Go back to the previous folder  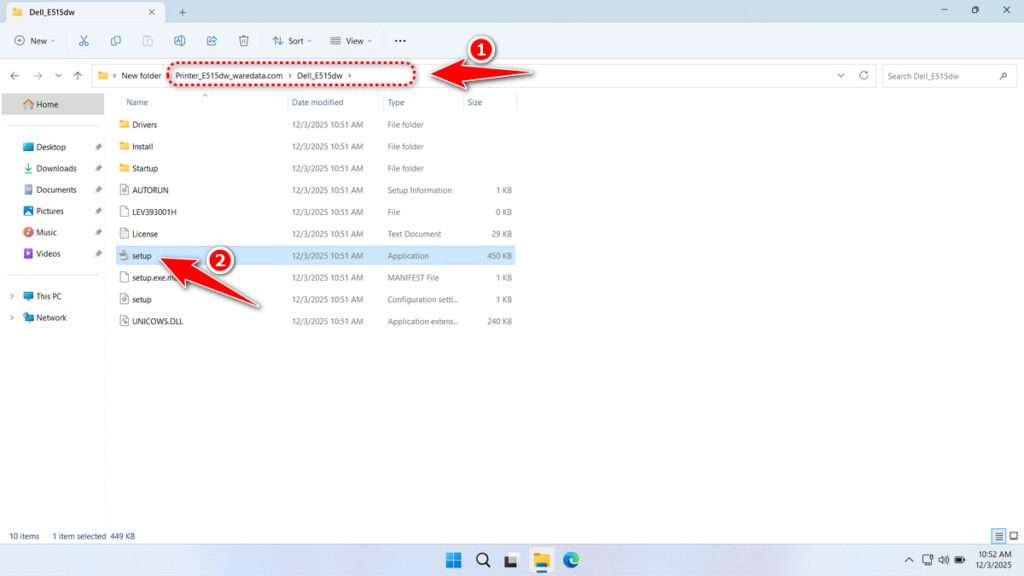14,75
